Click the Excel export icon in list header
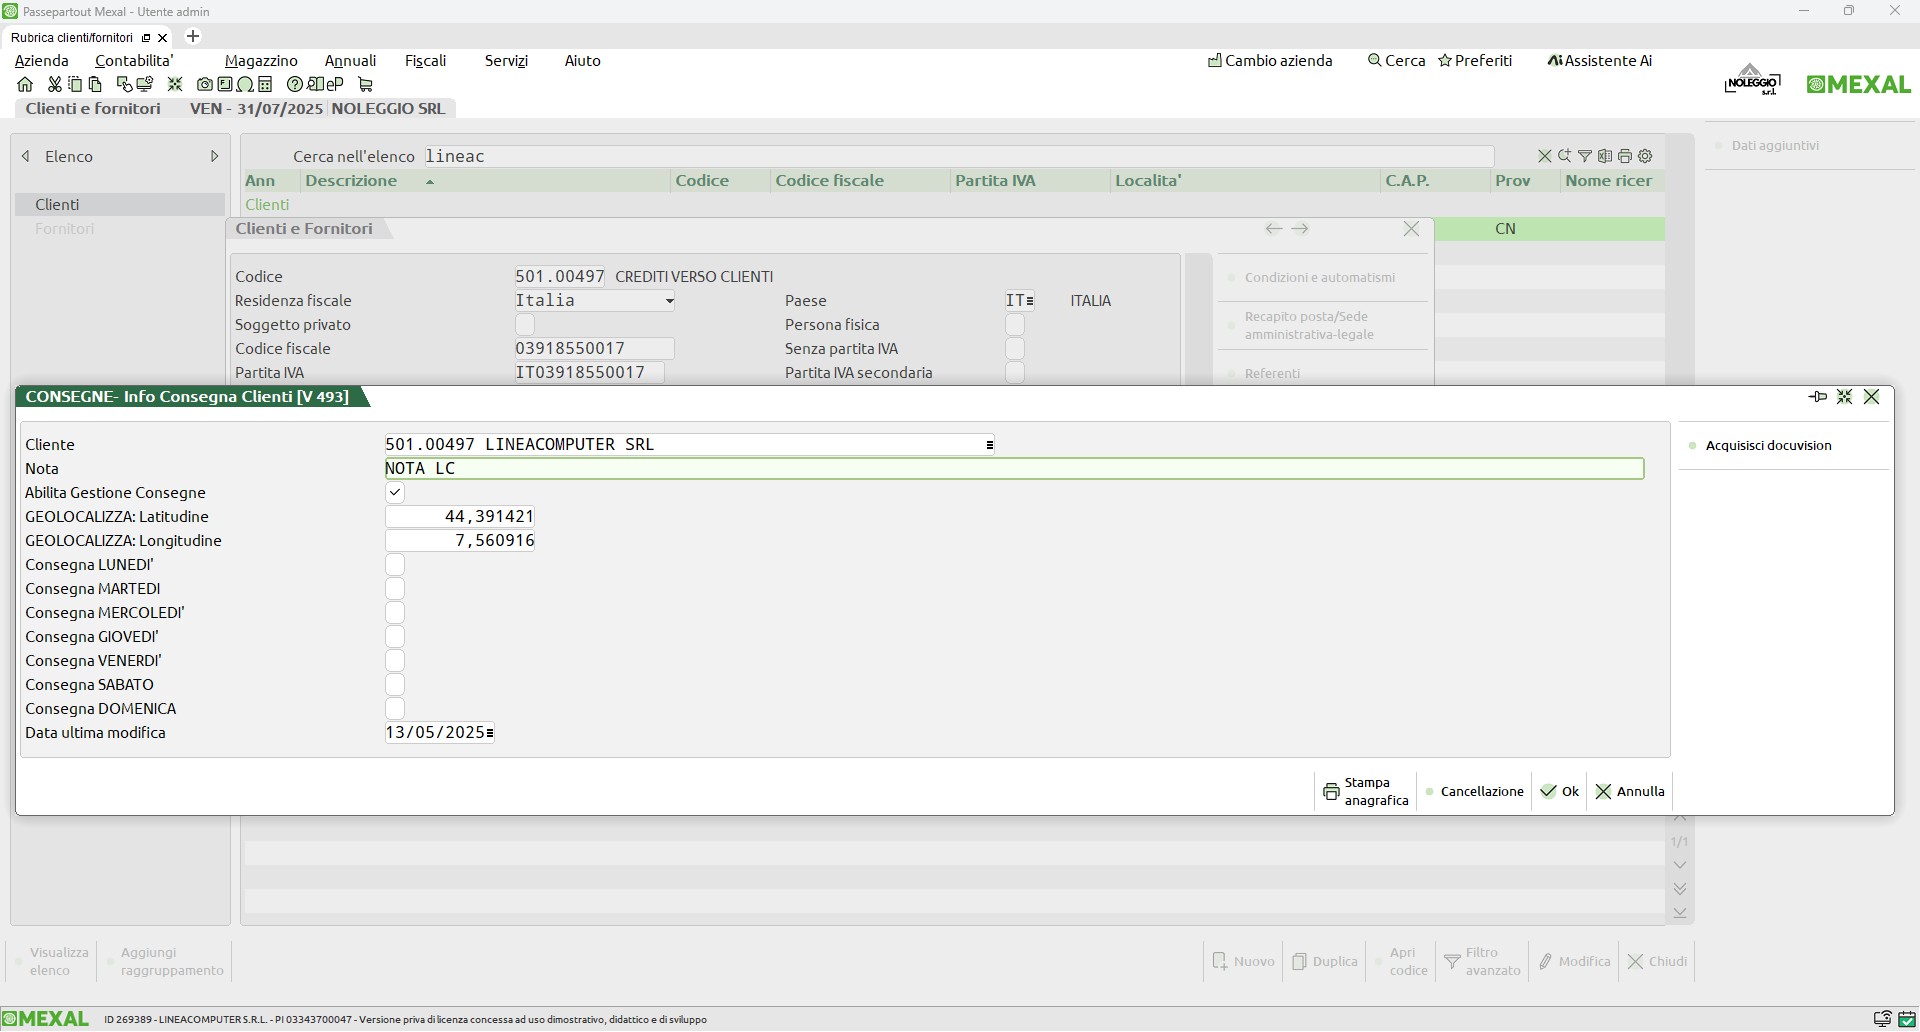1920x1032 pixels. point(1605,156)
